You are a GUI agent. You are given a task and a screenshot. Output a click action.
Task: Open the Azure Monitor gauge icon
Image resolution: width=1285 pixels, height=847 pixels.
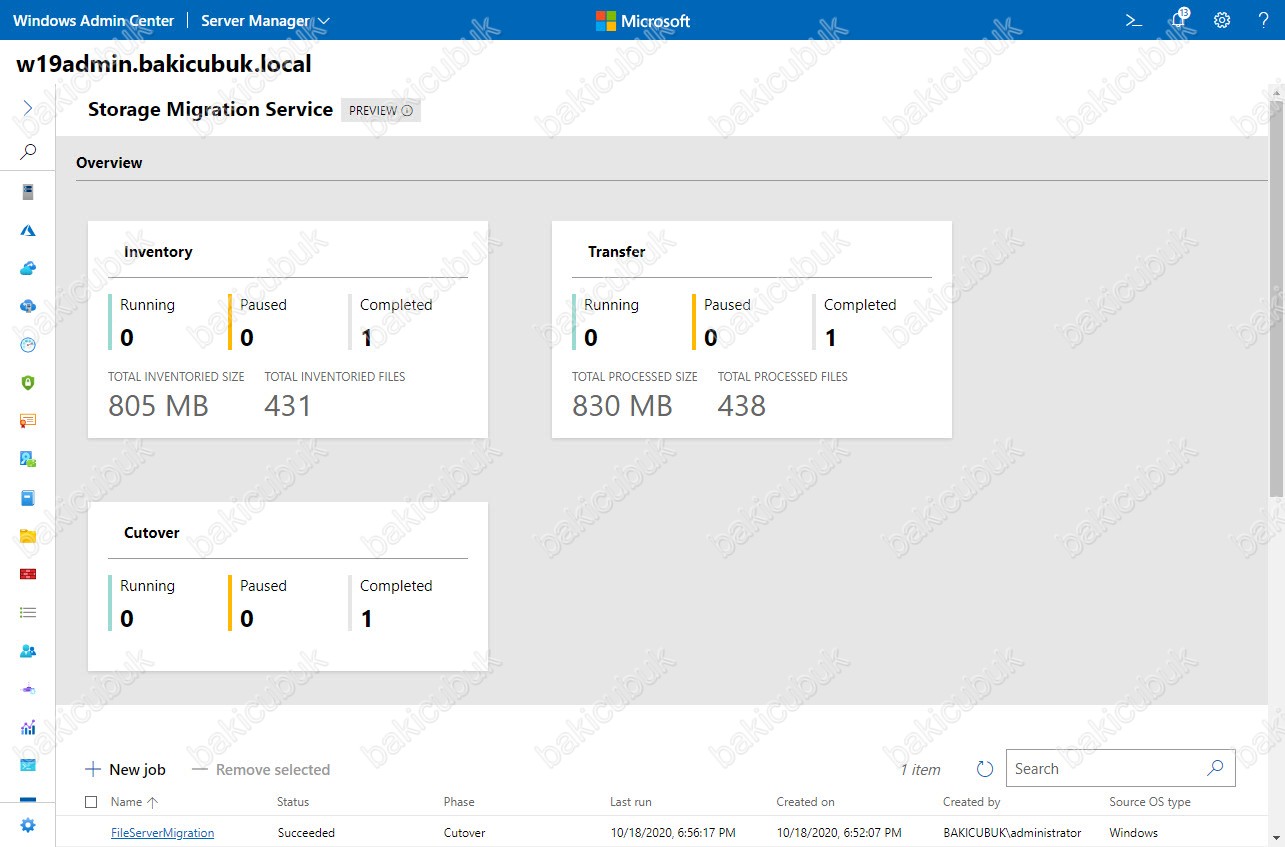tap(28, 344)
